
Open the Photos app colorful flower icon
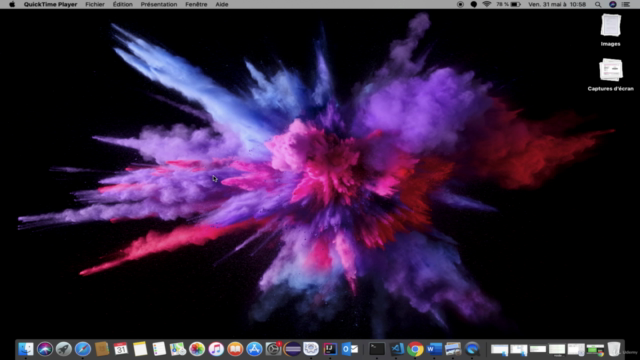pyautogui.click(x=197, y=349)
